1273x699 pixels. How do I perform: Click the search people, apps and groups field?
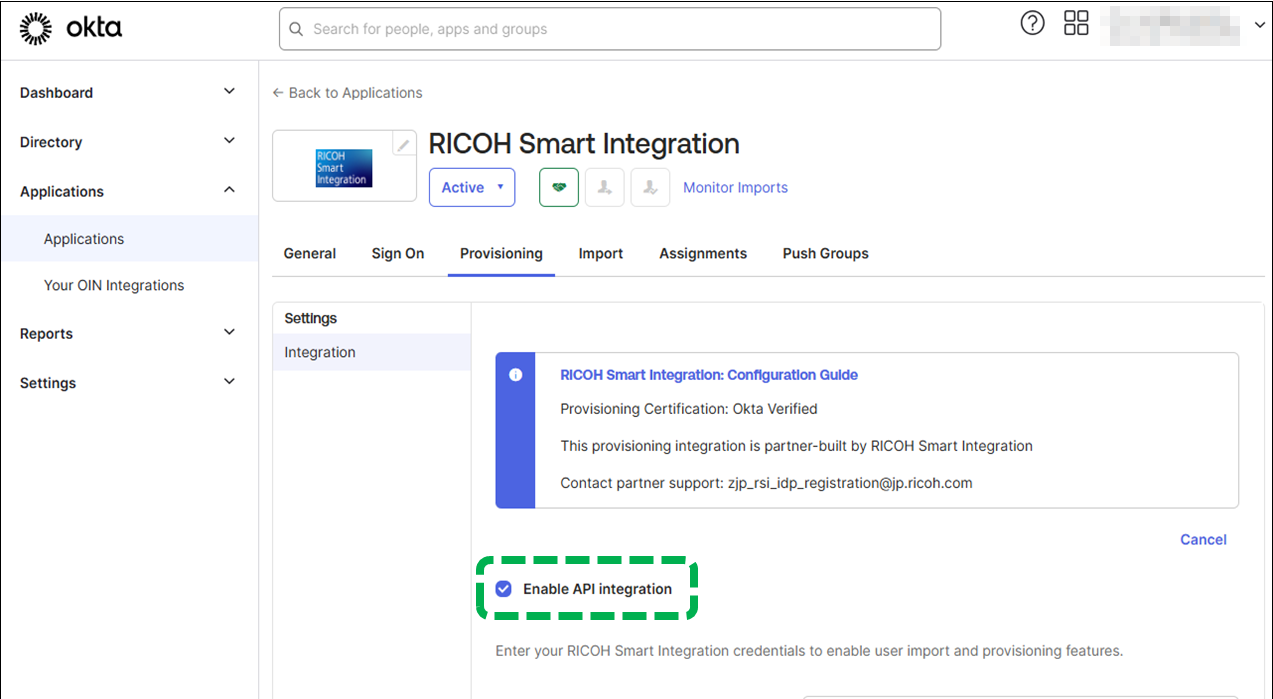(610, 29)
